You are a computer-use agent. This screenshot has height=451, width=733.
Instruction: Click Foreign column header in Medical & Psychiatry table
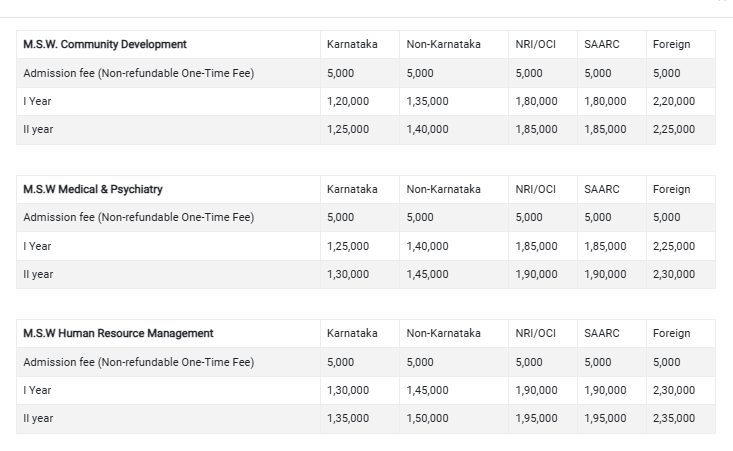point(671,189)
